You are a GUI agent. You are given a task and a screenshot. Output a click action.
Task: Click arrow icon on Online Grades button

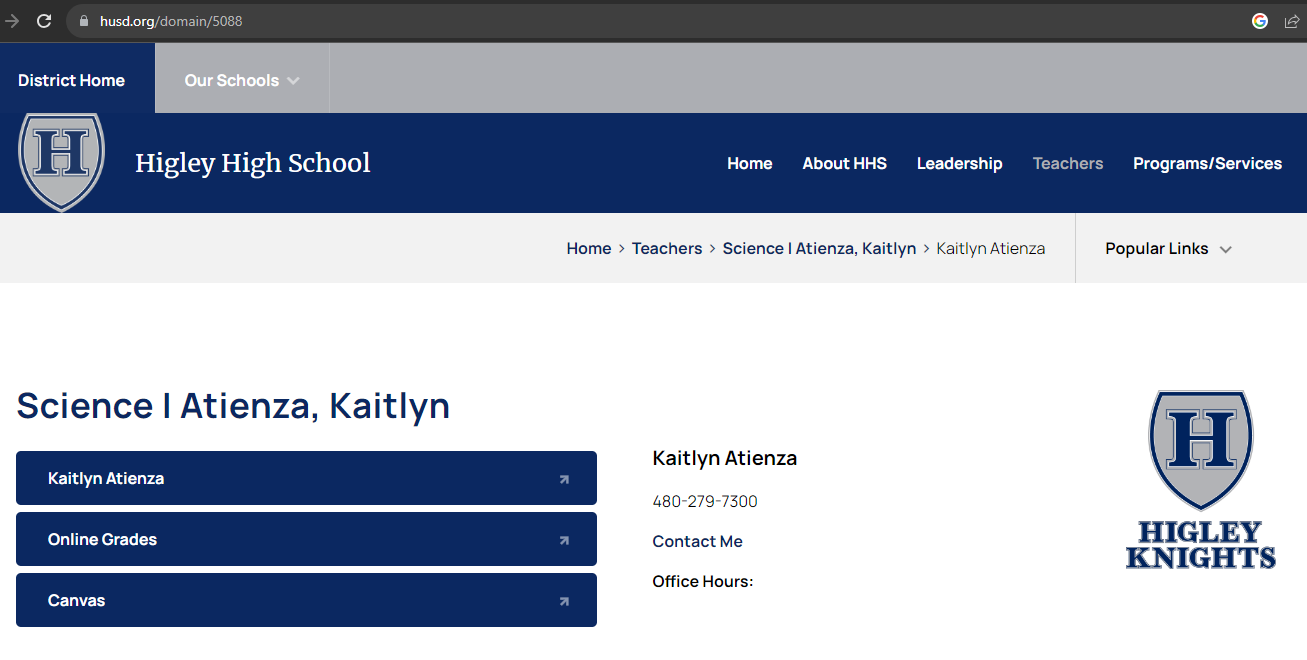(564, 540)
